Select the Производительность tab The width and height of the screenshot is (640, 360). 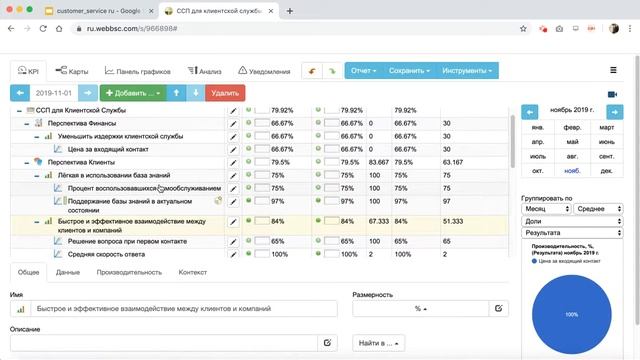click(x=129, y=272)
